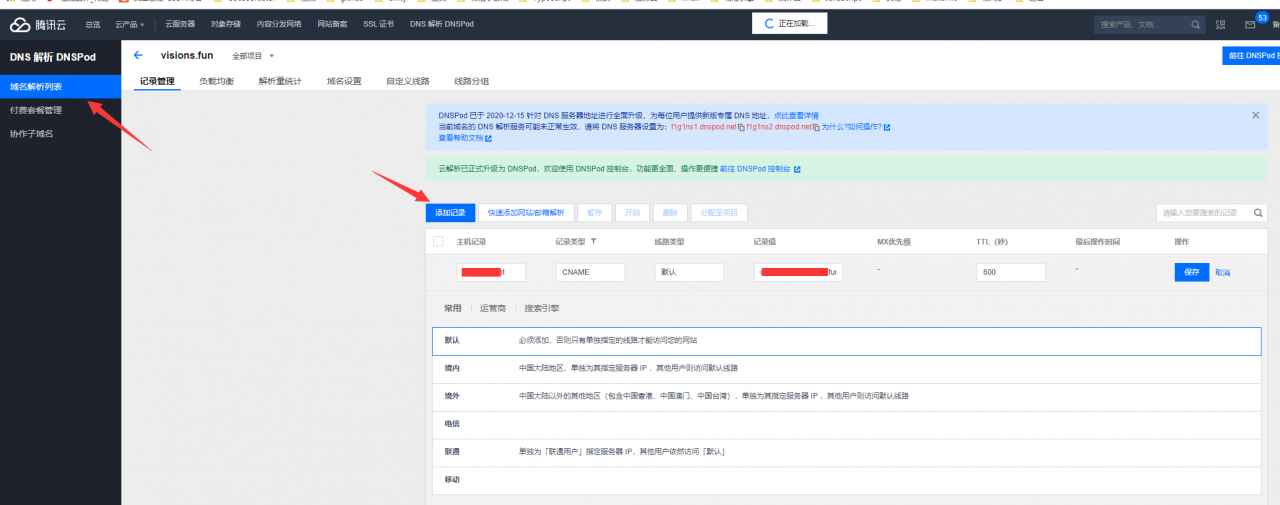The width and height of the screenshot is (1280, 505).
Task: Open 内容分发网络 in the top navigation
Action: click(279, 23)
